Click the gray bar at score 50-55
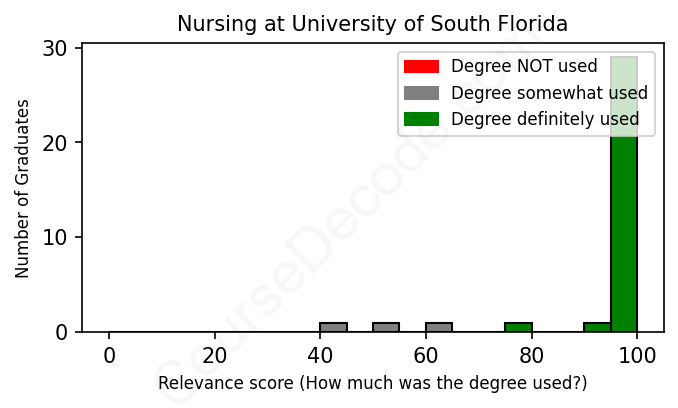The width and height of the screenshot is (678, 408). pyautogui.click(x=386, y=327)
